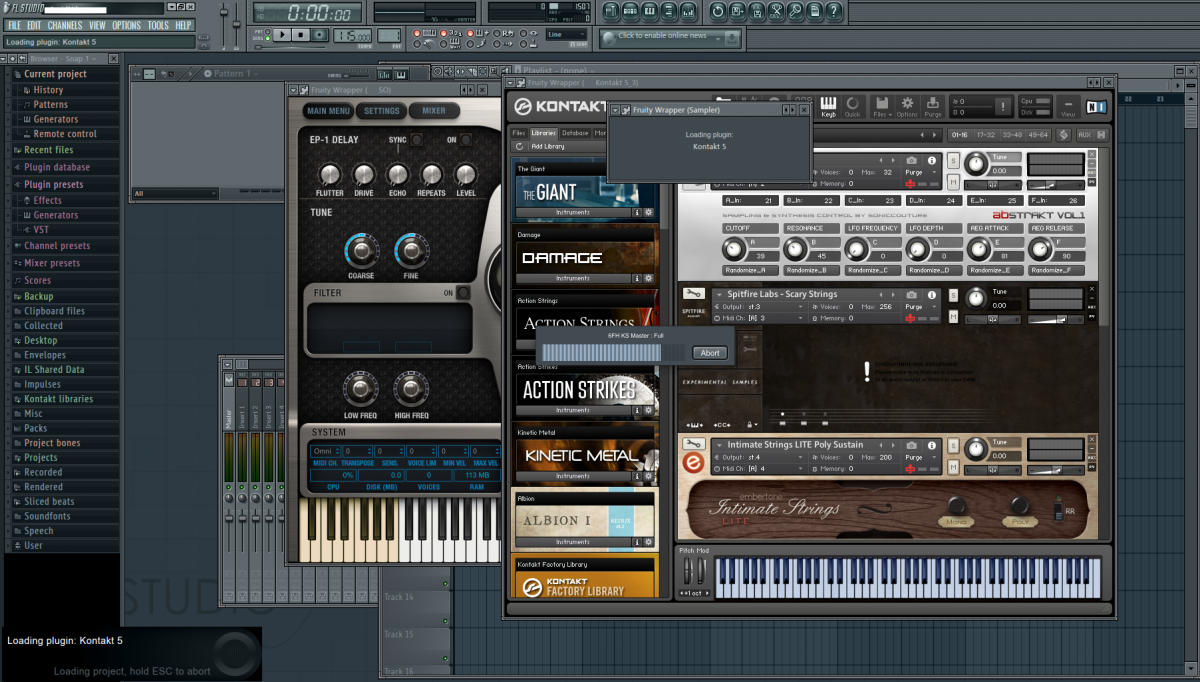Image resolution: width=1200 pixels, height=682 pixels.
Task: Click the FL Studio play button
Action: pos(283,34)
